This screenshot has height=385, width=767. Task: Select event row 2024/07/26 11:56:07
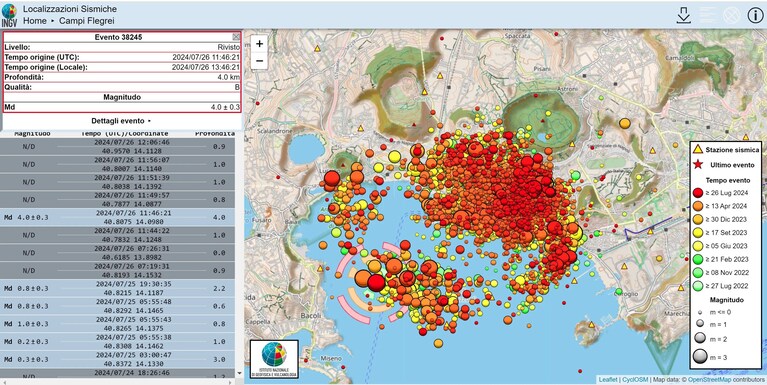[117, 164]
